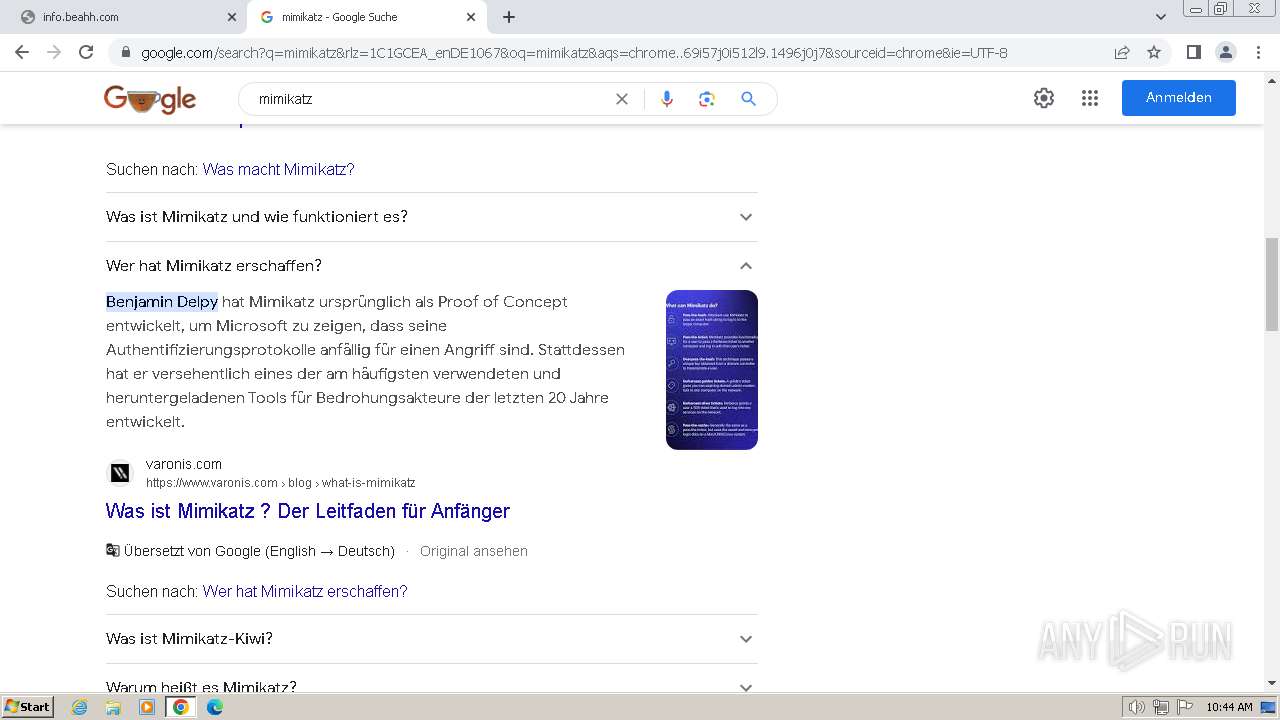Start voice search with microphone icon
This screenshot has width=1280, height=720.
[x=667, y=99]
